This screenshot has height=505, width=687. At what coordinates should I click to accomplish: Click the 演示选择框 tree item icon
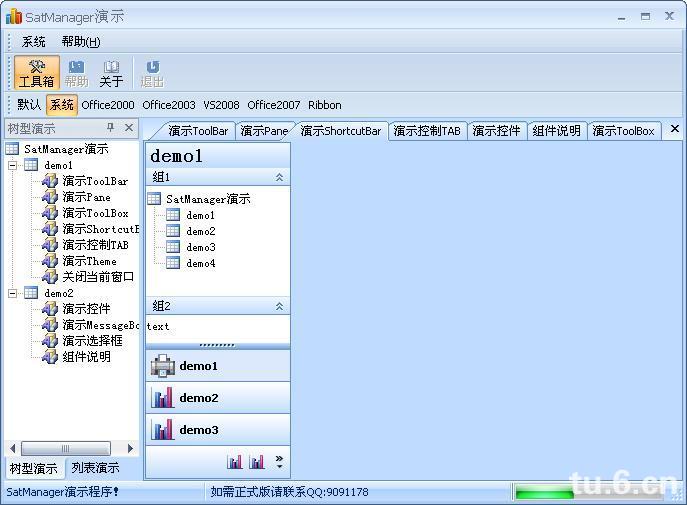pos(50,341)
